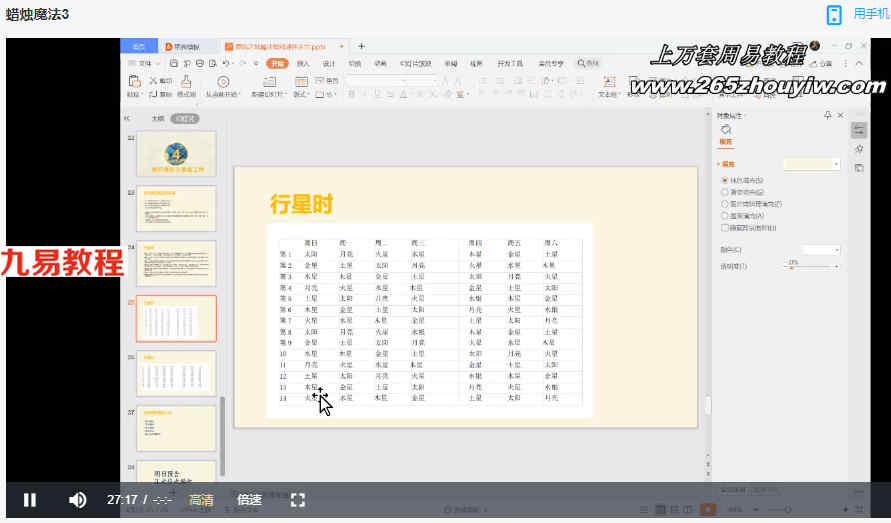This screenshot has height=523, width=891.
Task: Select the pattern fill radio button
Action: coord(725,215)
